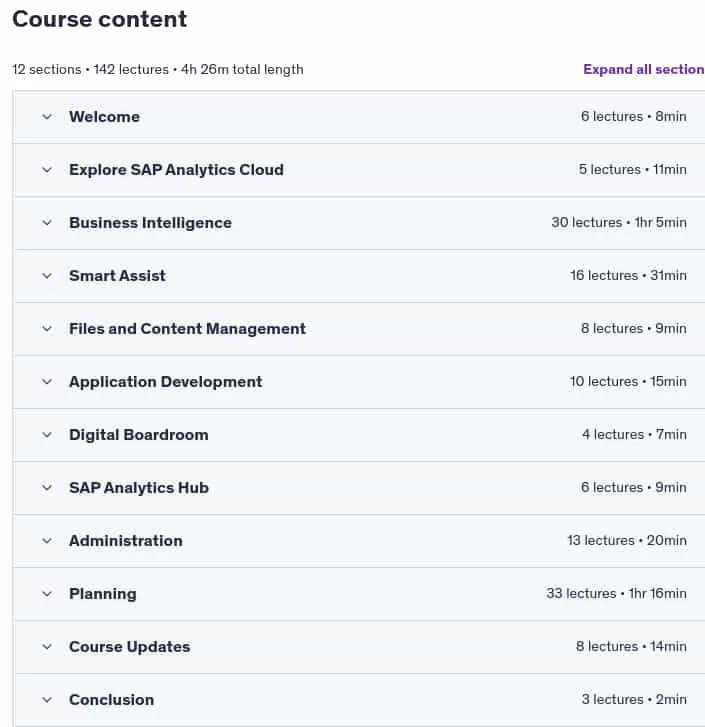Expand the Course Updates chevron

[x=47, y=647]
